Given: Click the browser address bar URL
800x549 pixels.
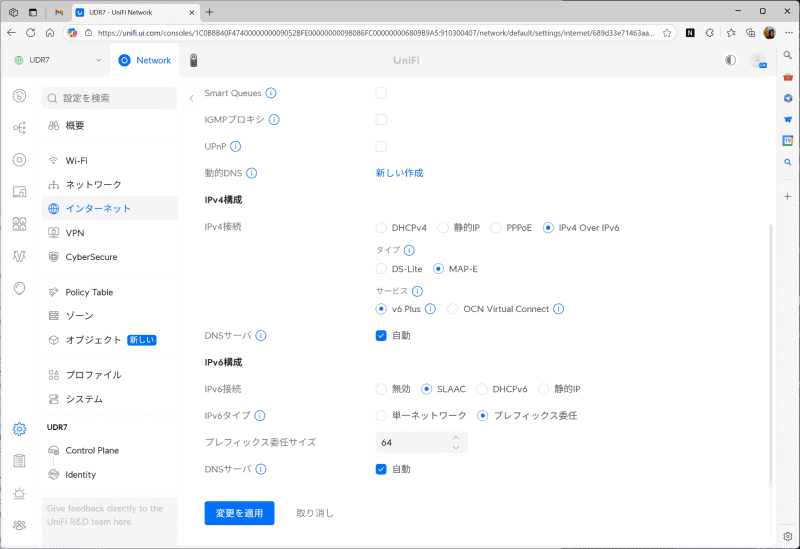Looking at the screenshot, I should tap(376, 33).
